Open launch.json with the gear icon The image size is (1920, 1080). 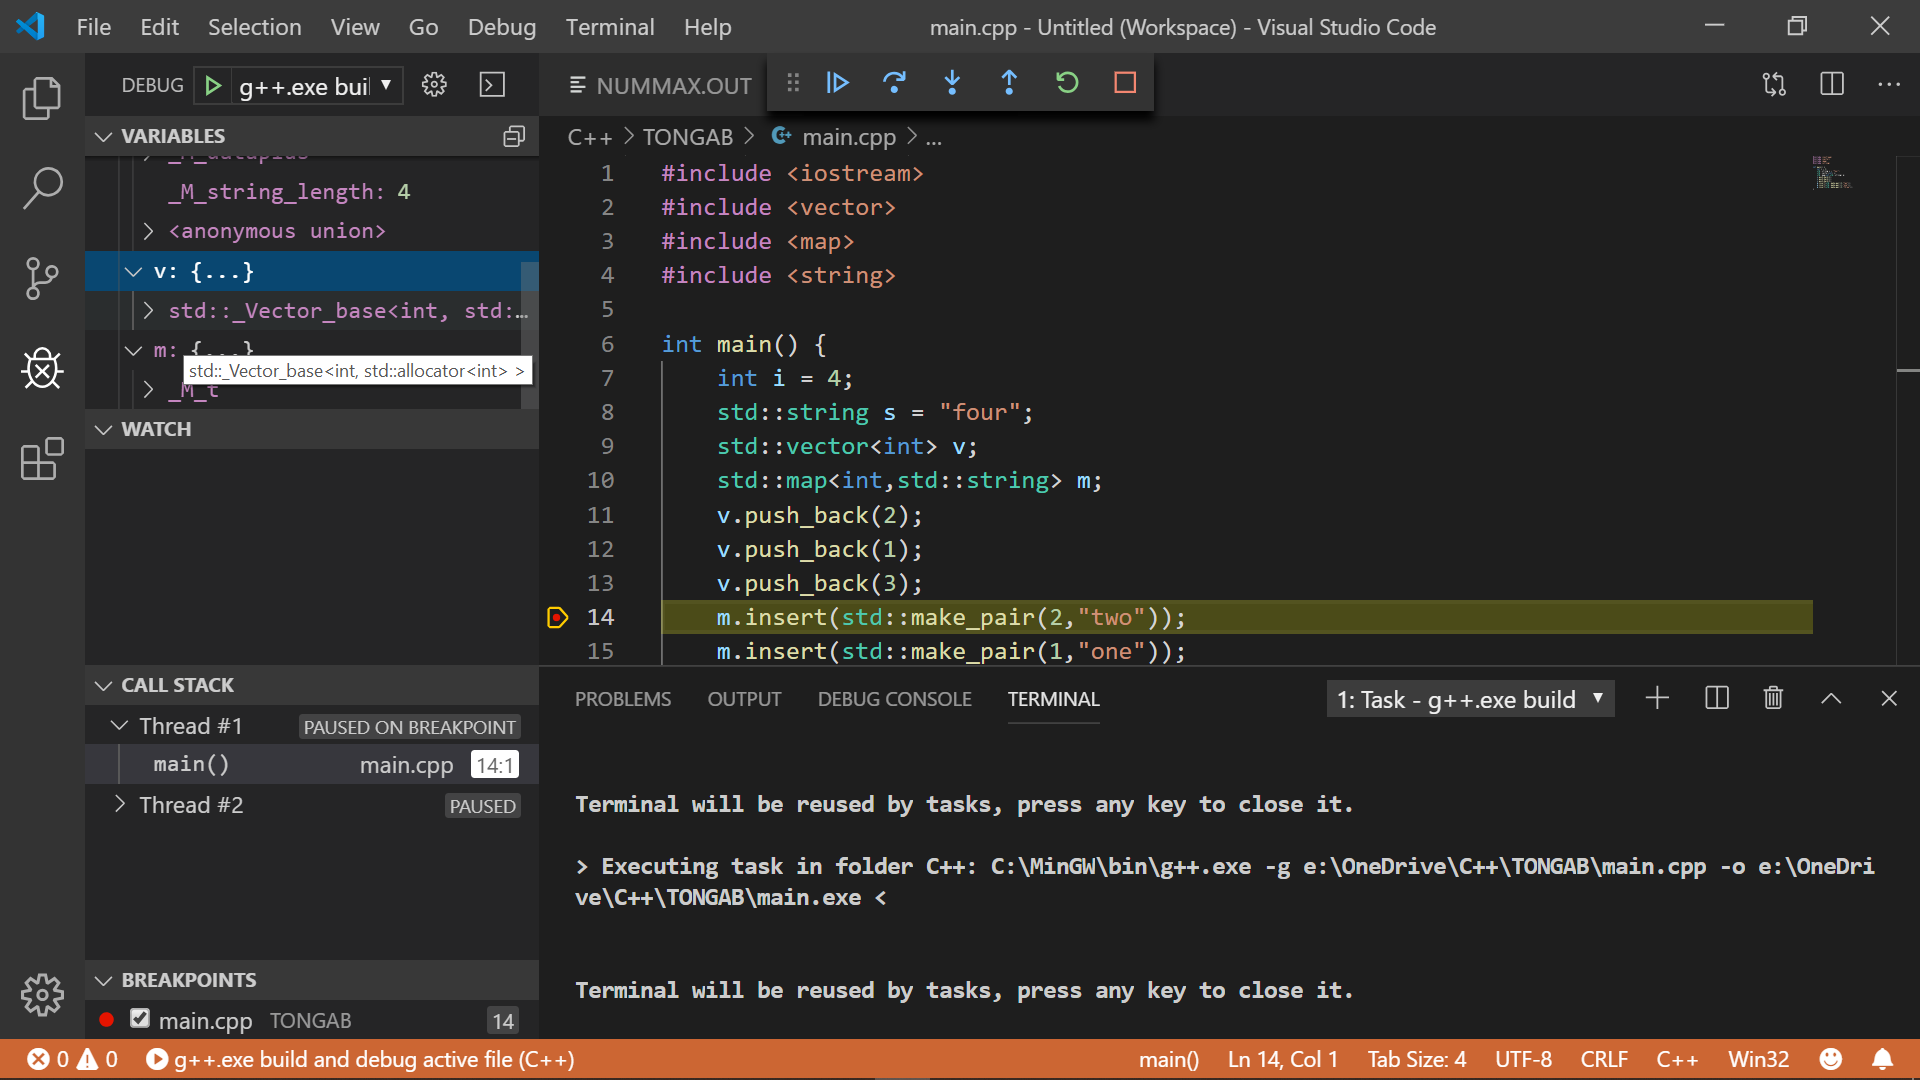(x=434, y=85)
